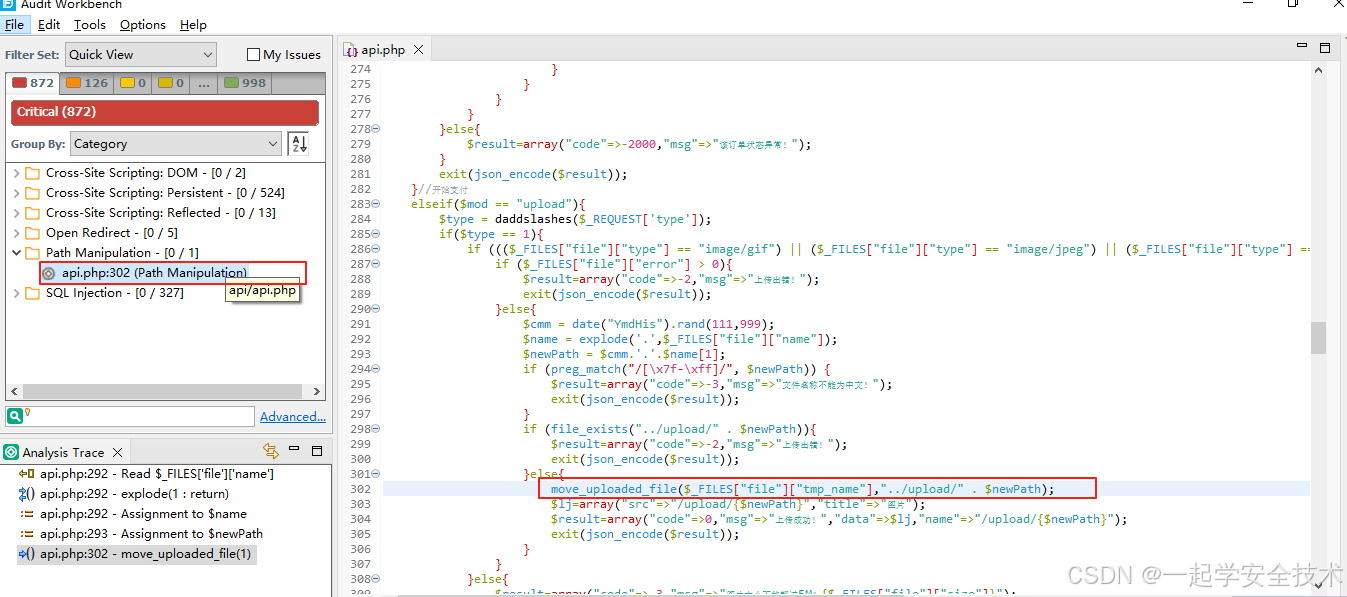Open the Edit menu
The image size is (1347, 597).
coord(49,25)
